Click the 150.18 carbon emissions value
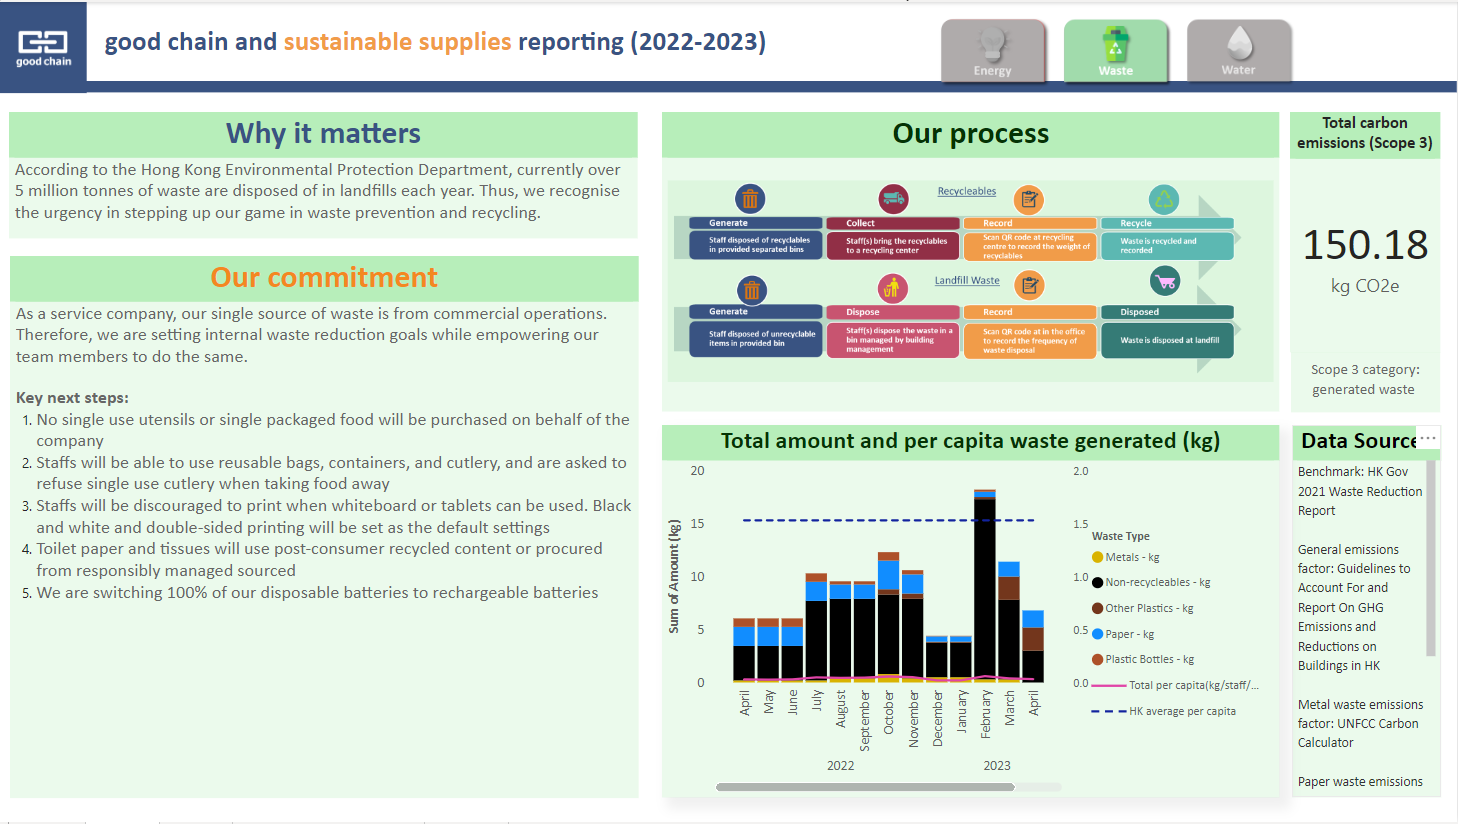 (1365, 245)
